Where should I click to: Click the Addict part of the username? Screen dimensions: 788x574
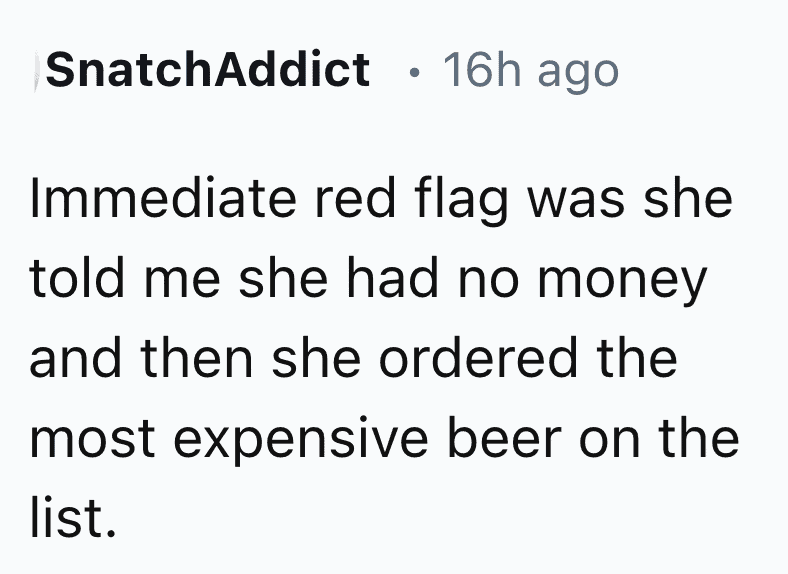(293, 70)
